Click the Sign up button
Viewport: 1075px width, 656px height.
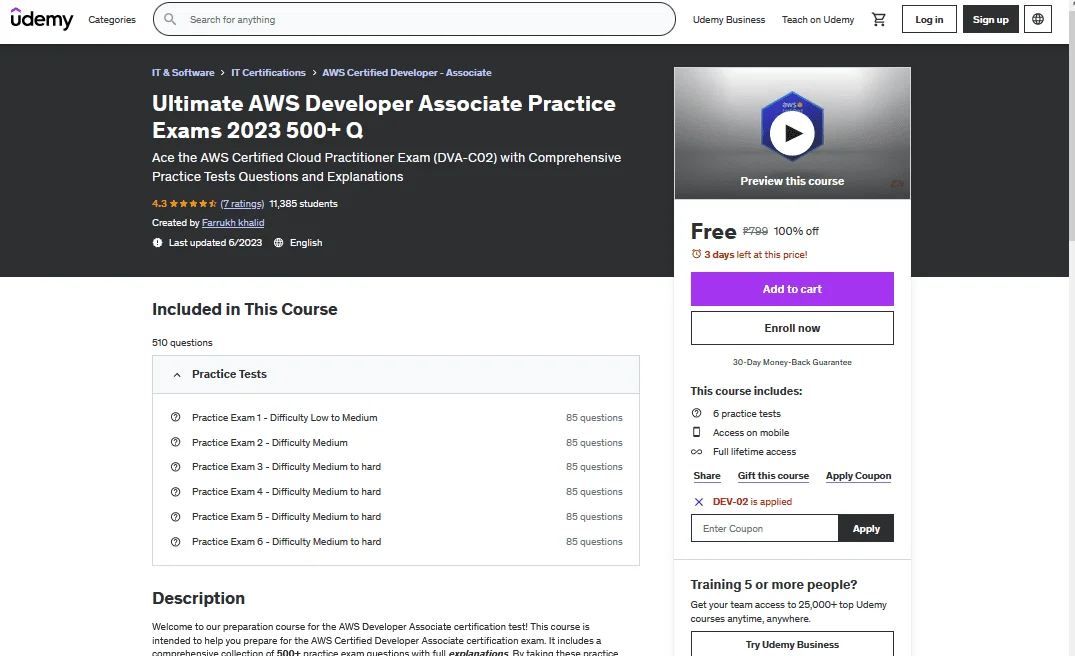(991, 19)
